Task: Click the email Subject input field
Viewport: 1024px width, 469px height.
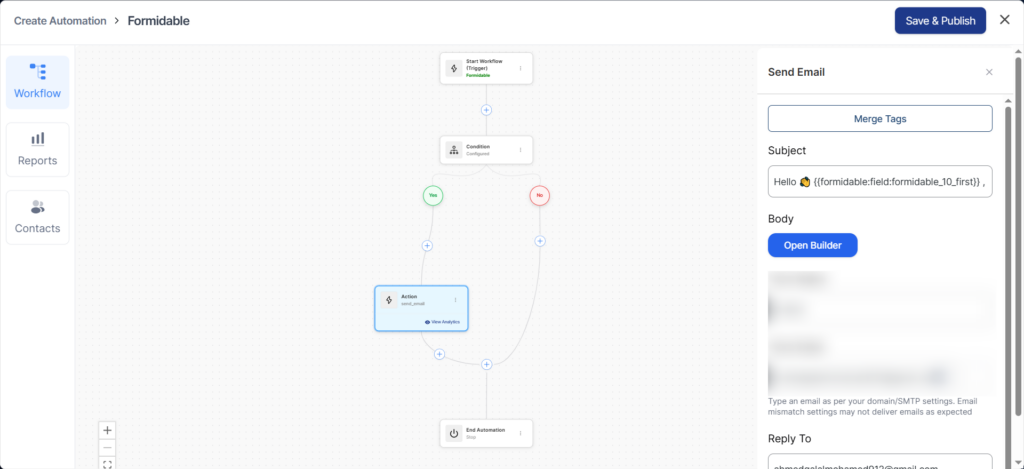Action: coord(879,182)
